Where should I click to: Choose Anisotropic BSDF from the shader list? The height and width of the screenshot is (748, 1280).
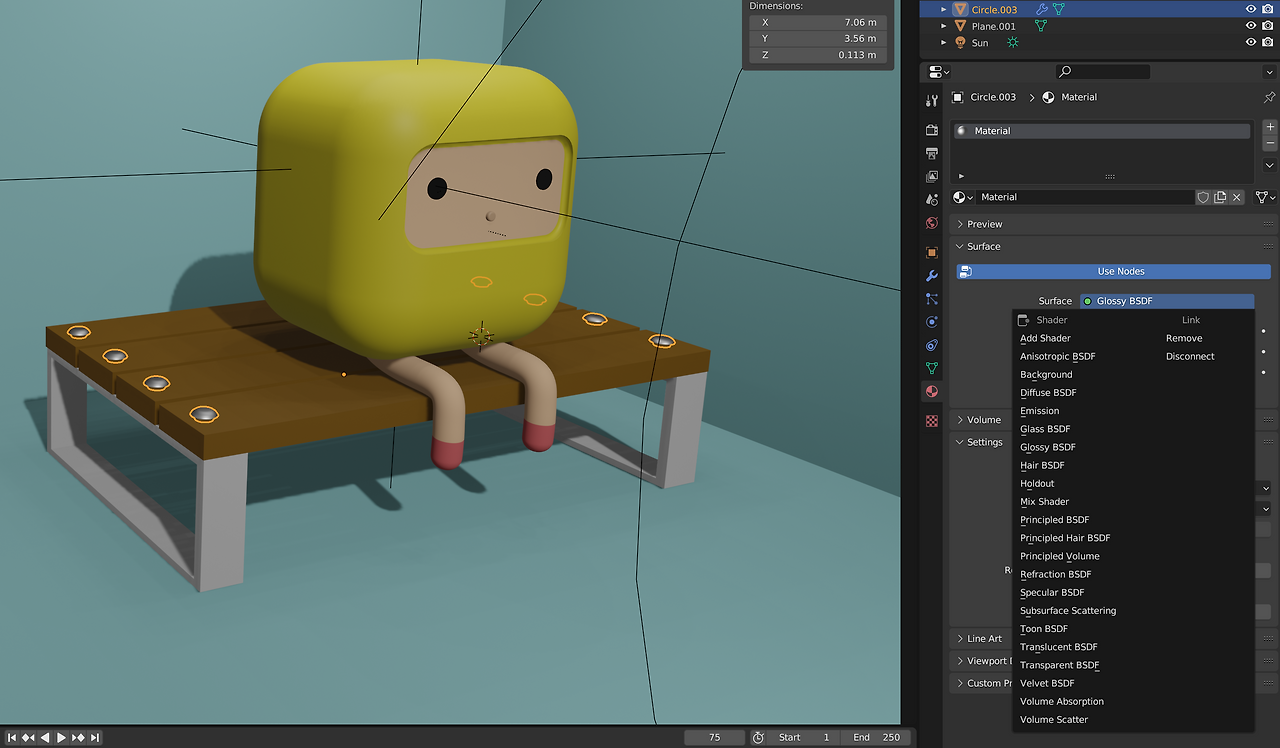pyautogui.click(x=1057, y=356)
